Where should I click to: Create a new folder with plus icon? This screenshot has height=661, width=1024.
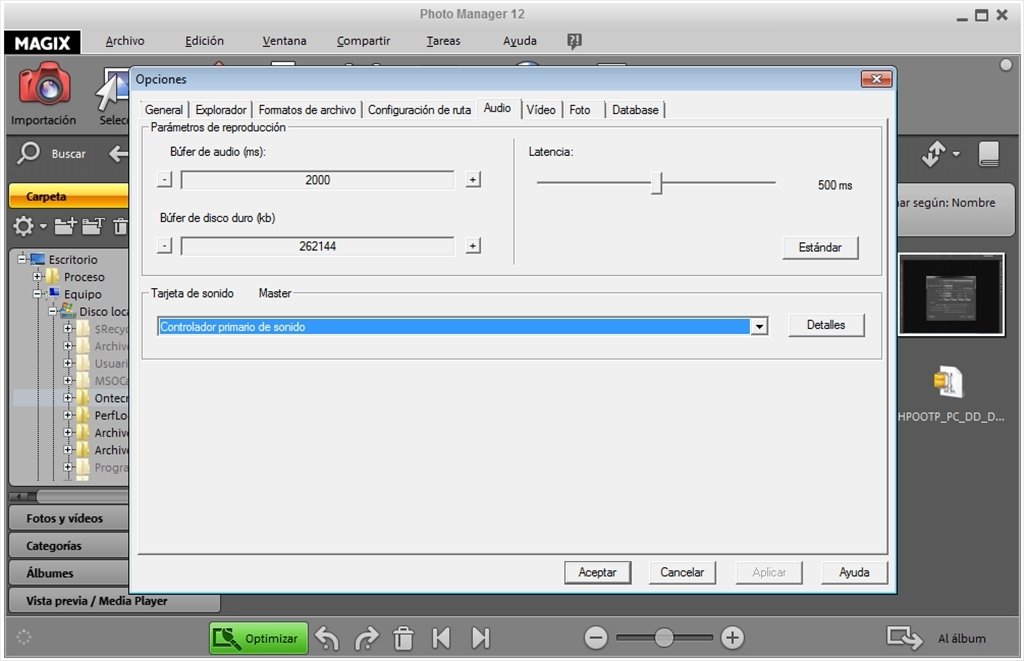pyautogui.click(x=65, y=226)
